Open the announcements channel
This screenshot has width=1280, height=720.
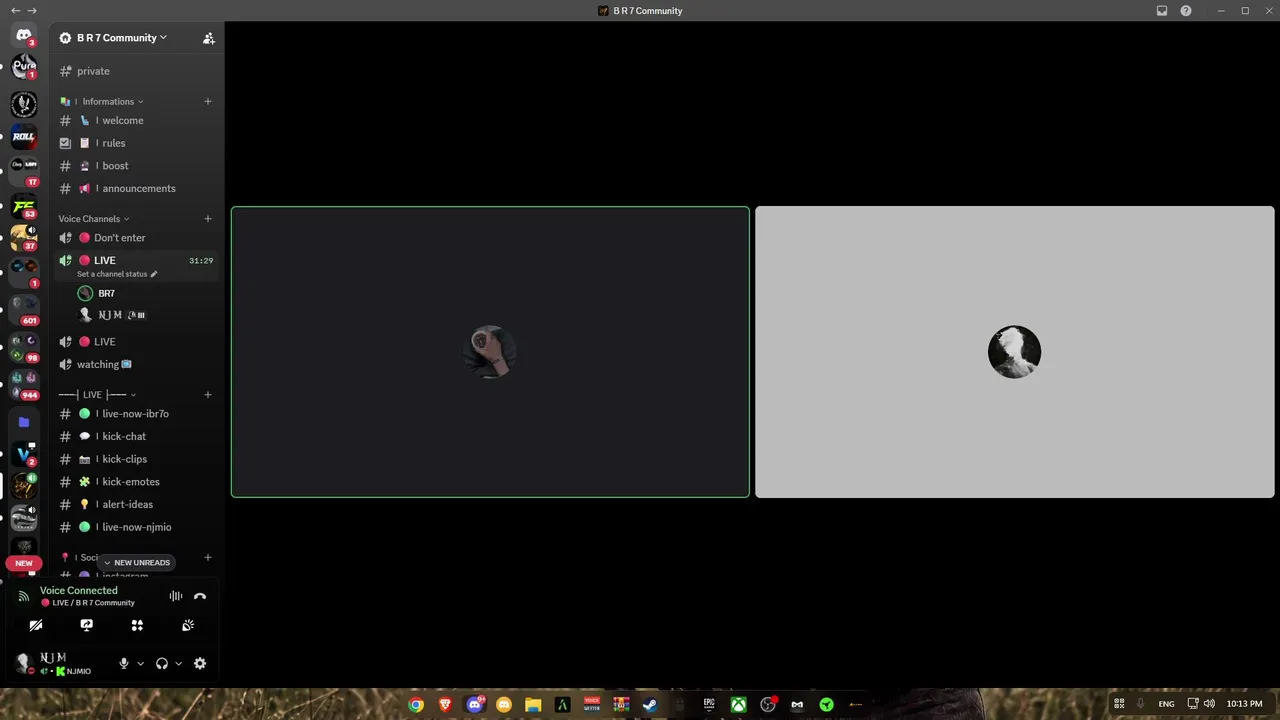137,188
